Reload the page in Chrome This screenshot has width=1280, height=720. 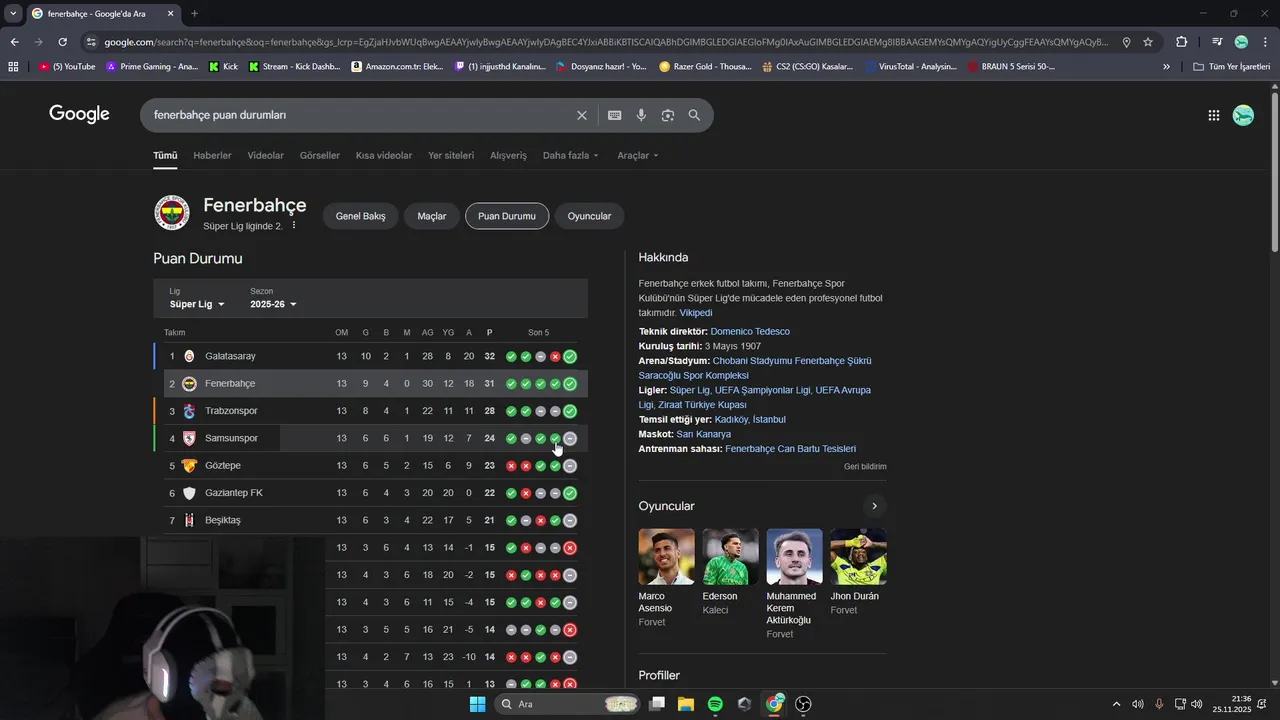(x=62, y=42)
